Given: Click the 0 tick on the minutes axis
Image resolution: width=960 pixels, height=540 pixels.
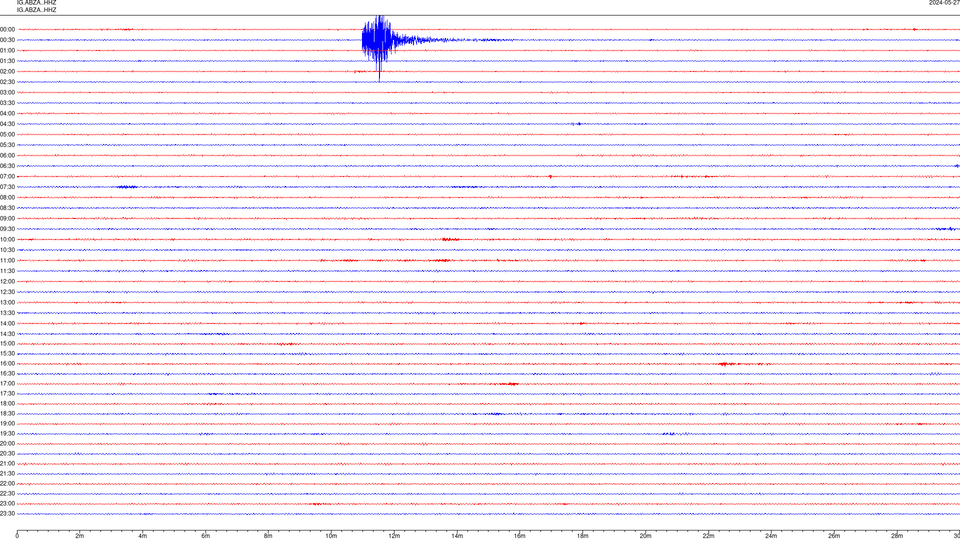Looking at the screenshot, I should click(x=17, y=536).
